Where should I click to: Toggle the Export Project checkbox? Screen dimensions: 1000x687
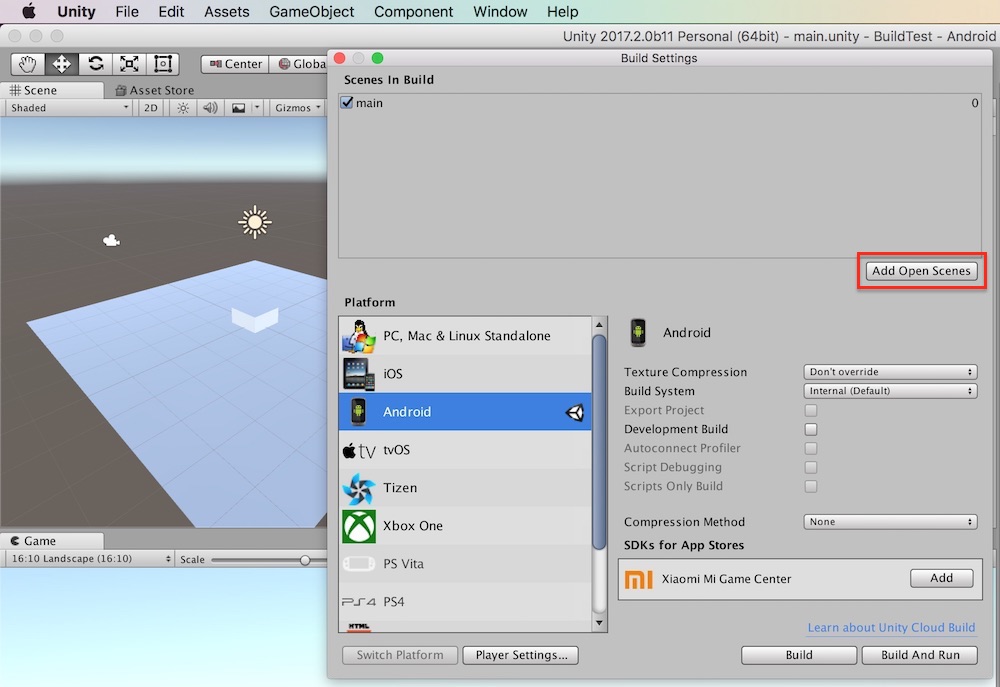(x=811, y=410)
